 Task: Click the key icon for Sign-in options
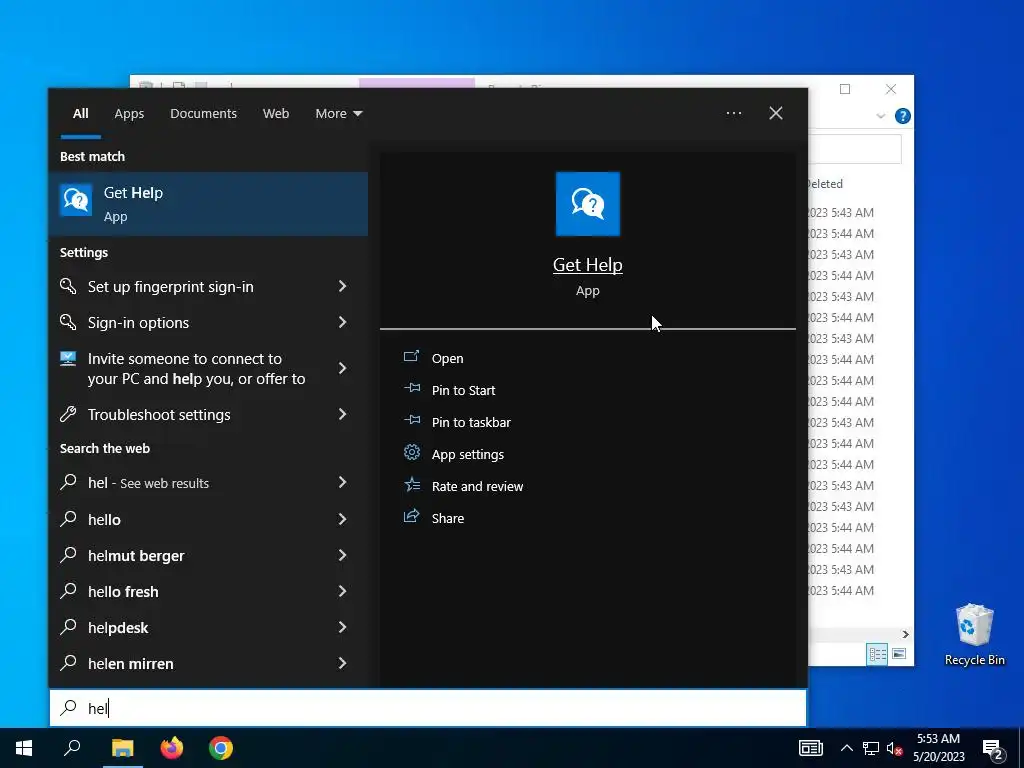point(68,322)
